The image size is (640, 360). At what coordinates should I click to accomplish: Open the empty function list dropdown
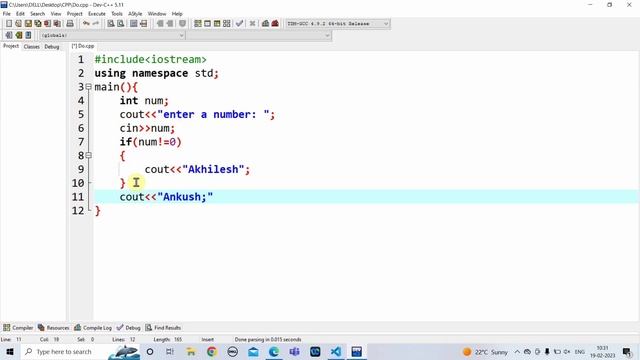click(259, 36)
